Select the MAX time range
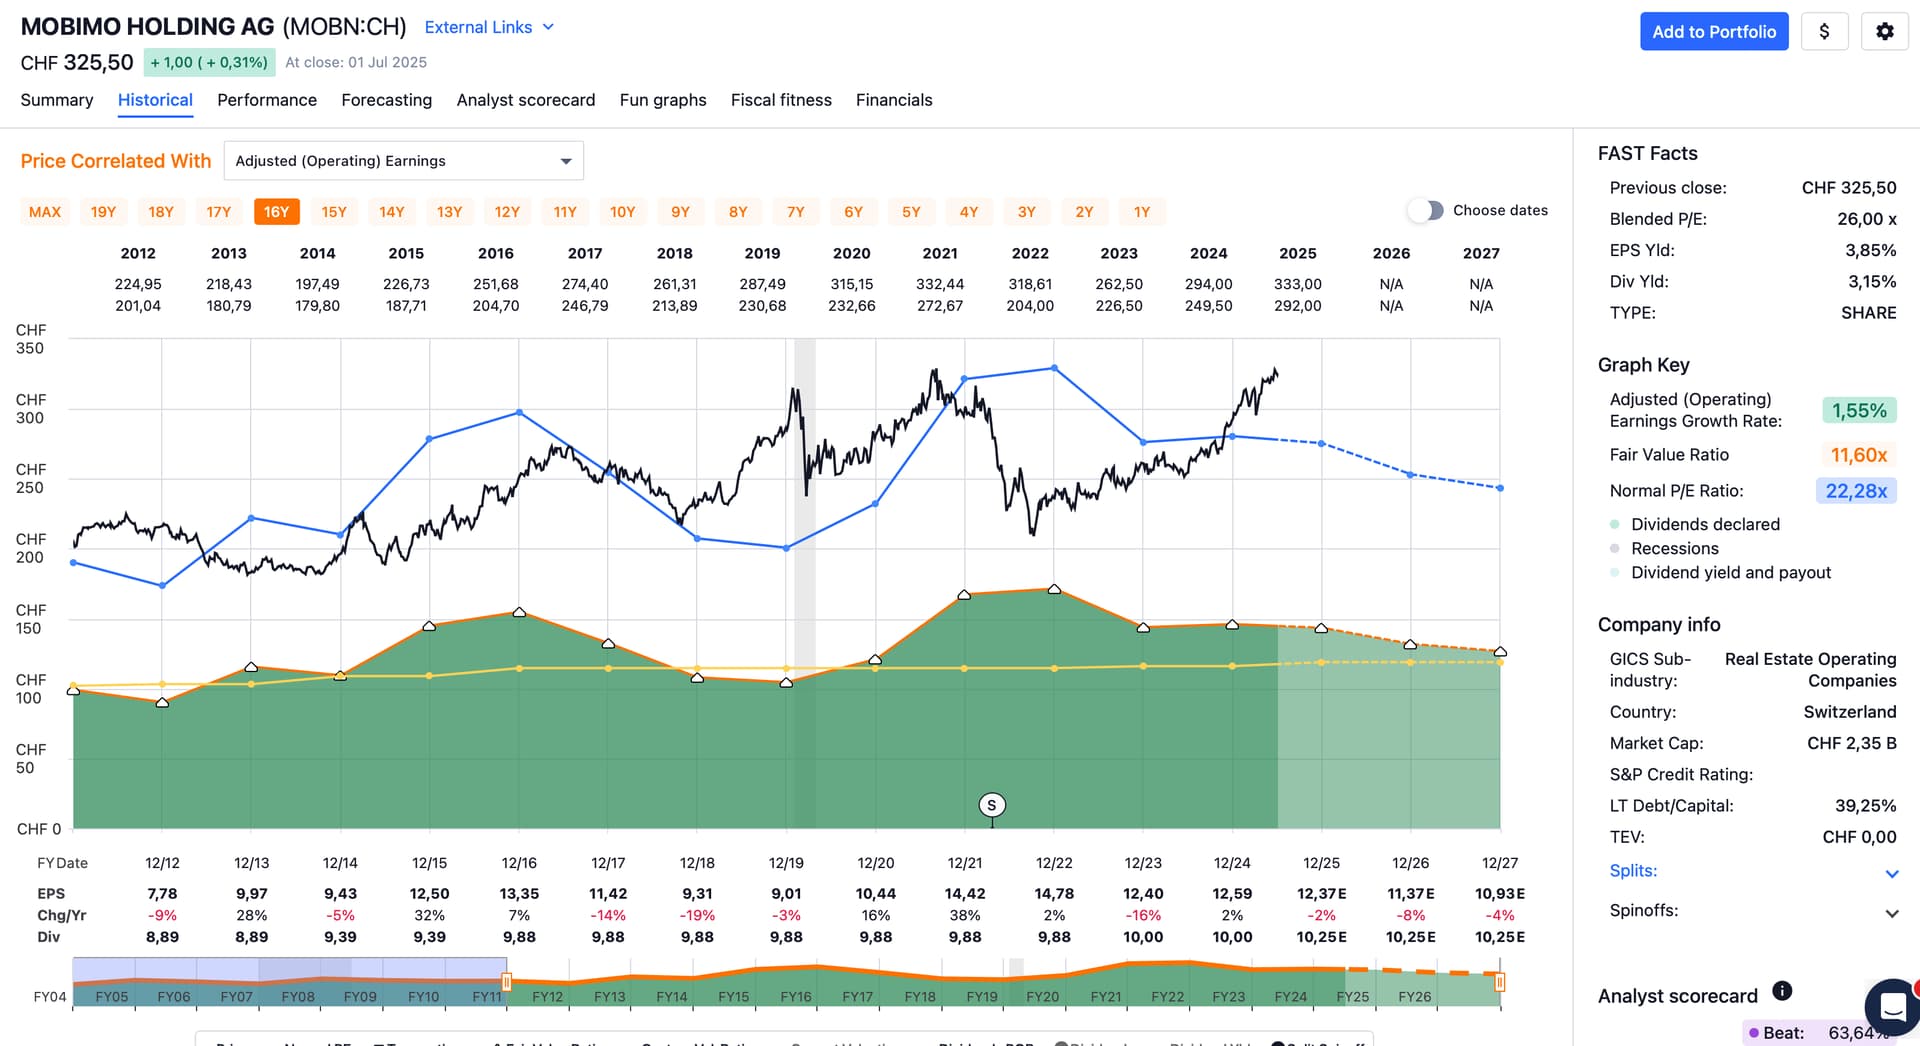The image size is (1920, 1046). tap(45, 212)
